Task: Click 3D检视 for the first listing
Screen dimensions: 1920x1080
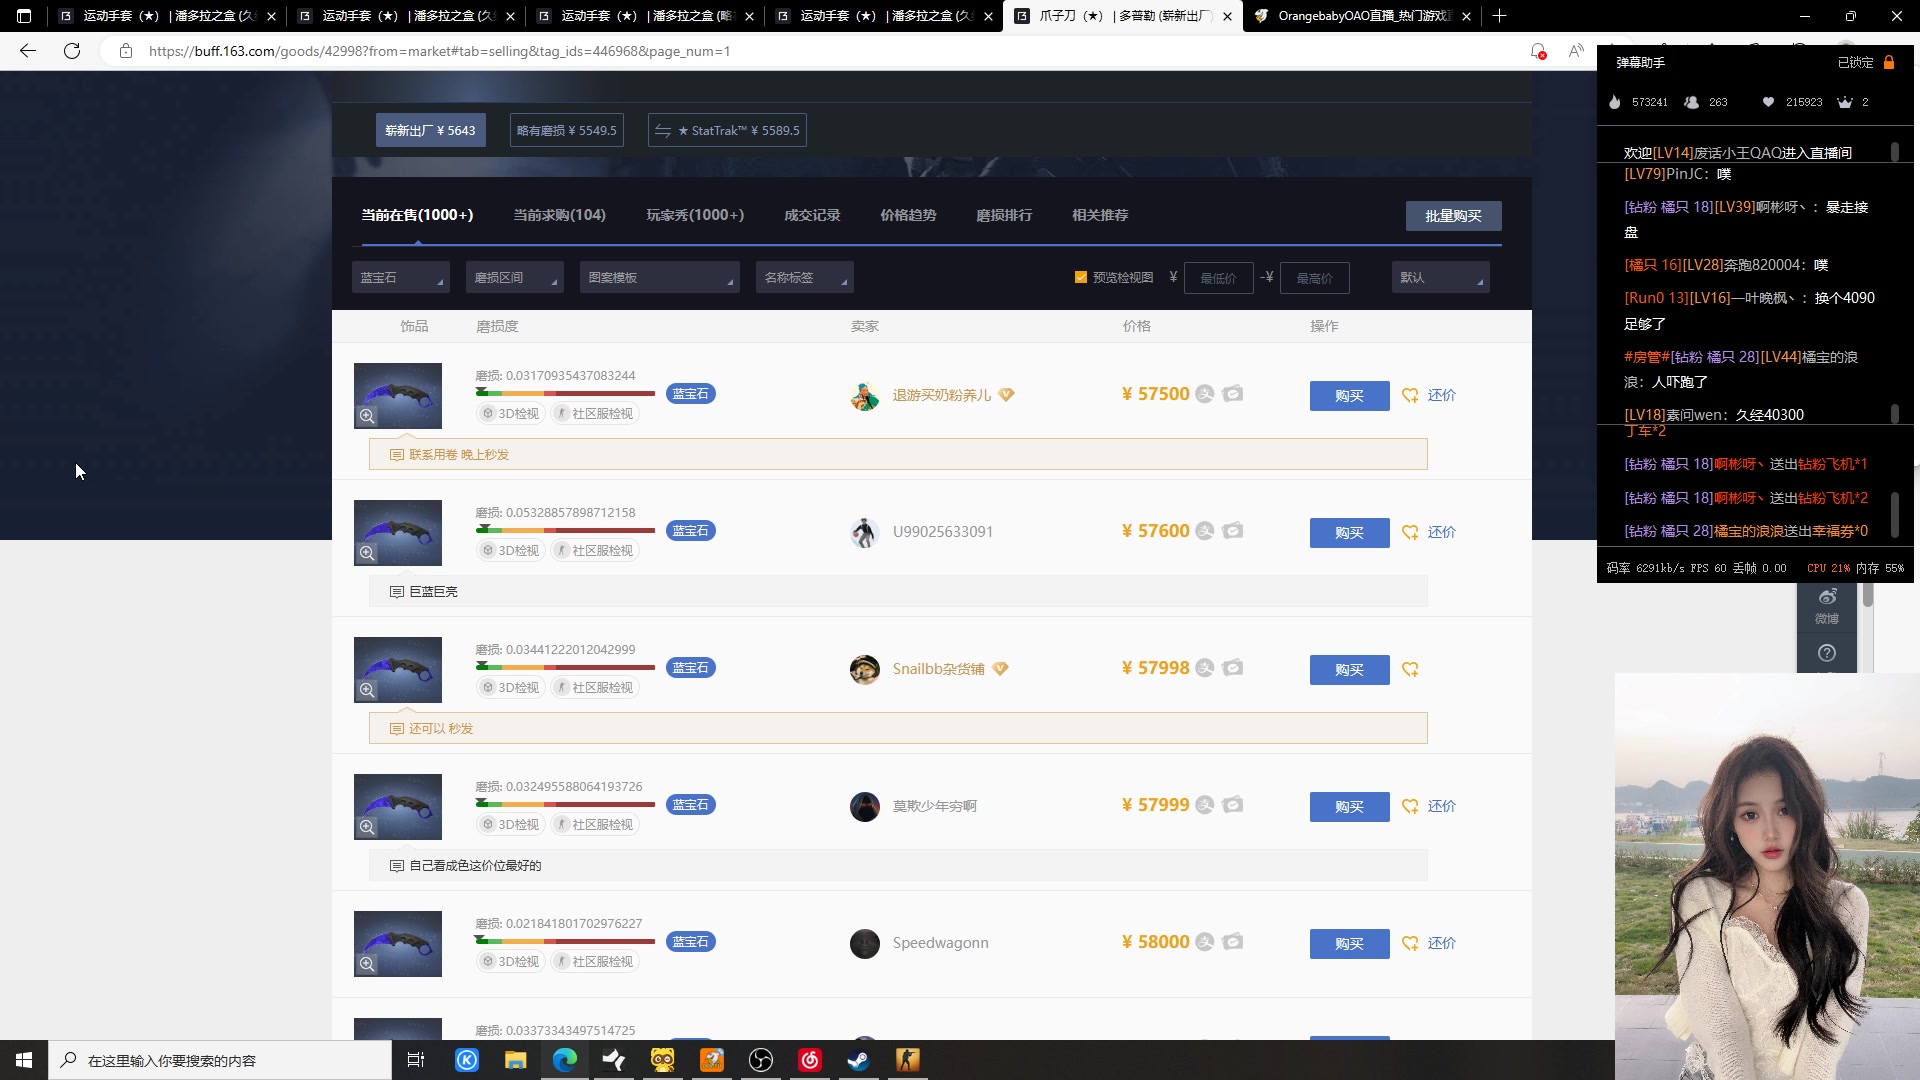Action: coord(510,414)
